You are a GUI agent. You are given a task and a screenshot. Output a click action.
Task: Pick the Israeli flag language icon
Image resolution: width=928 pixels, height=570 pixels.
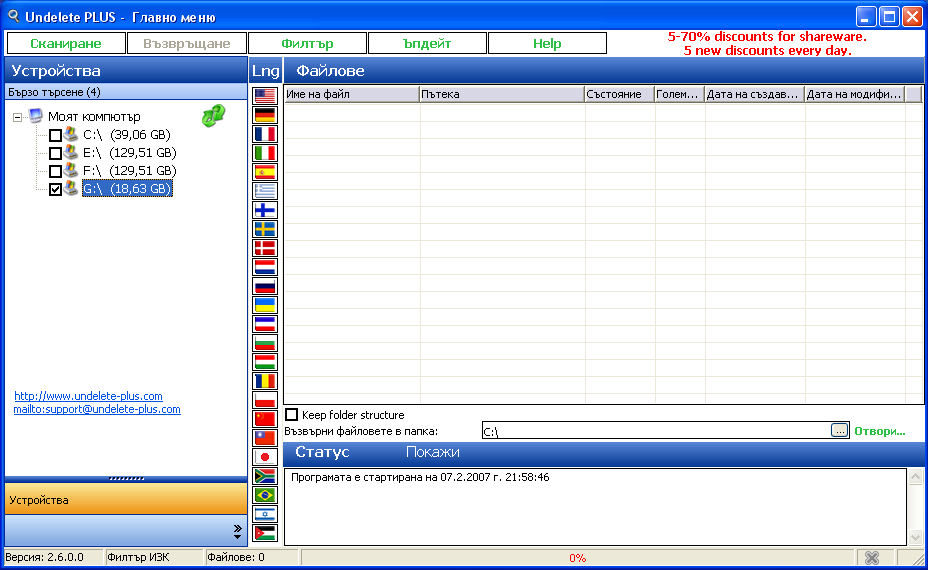pos(265,513)
